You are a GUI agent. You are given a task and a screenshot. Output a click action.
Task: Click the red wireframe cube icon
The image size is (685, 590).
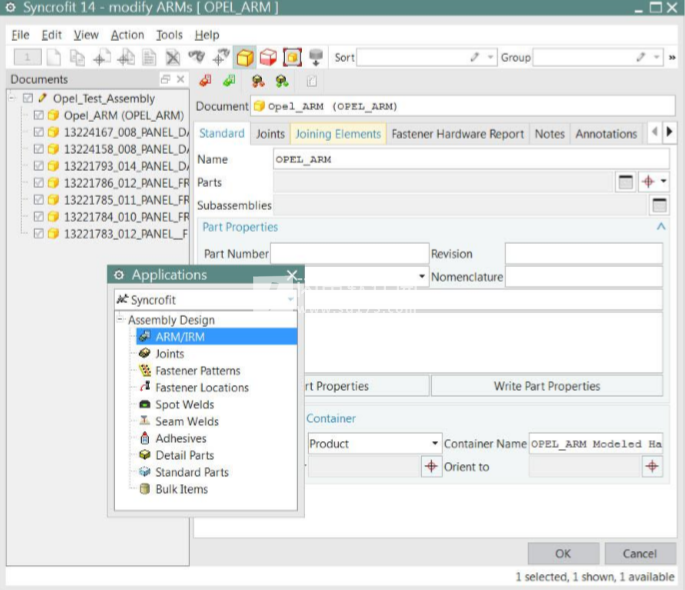pyautogui.click(x=268, y=57)
